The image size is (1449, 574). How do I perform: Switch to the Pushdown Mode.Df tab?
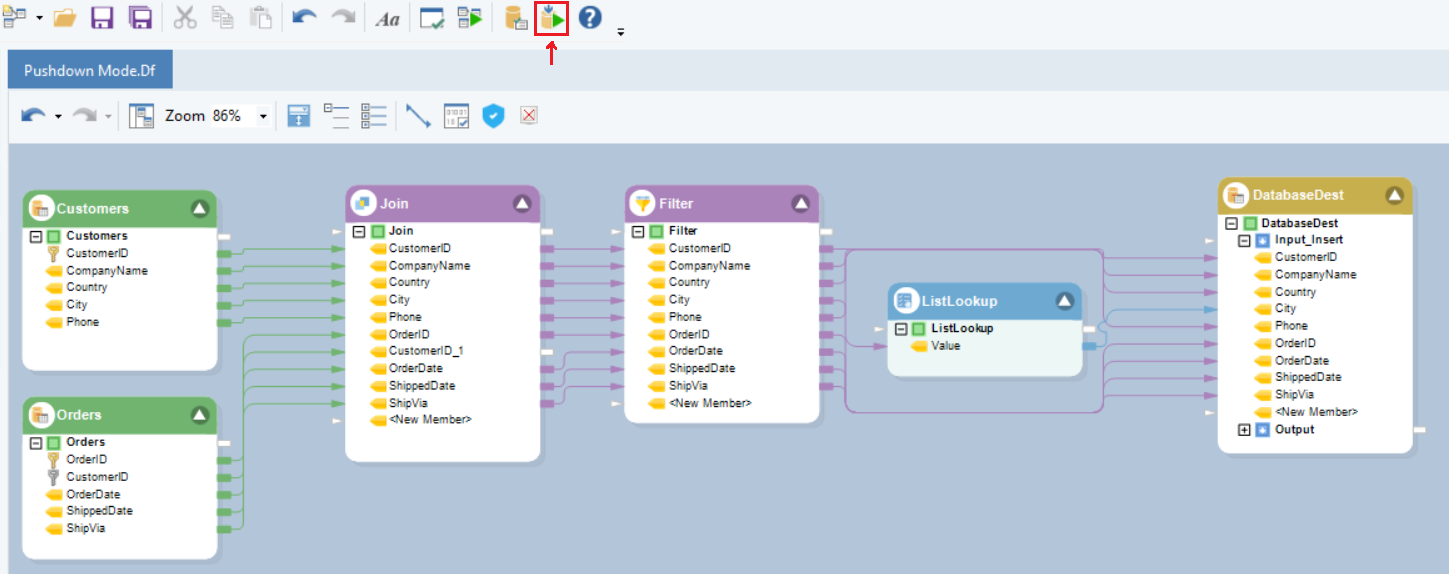90,71
